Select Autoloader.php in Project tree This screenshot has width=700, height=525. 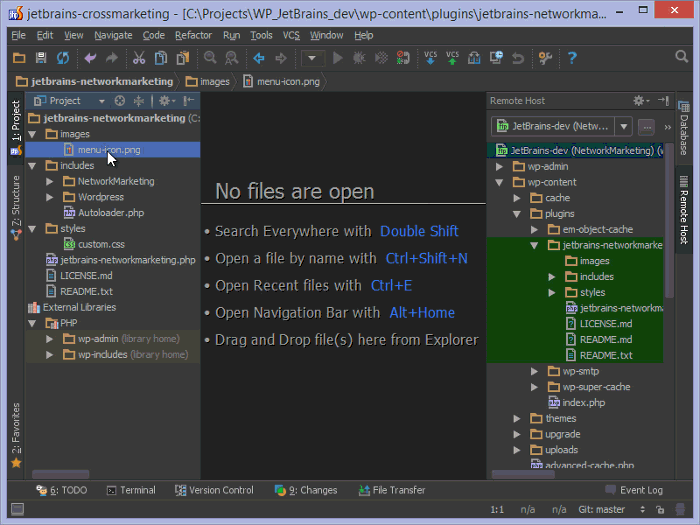tap(112, 213)
